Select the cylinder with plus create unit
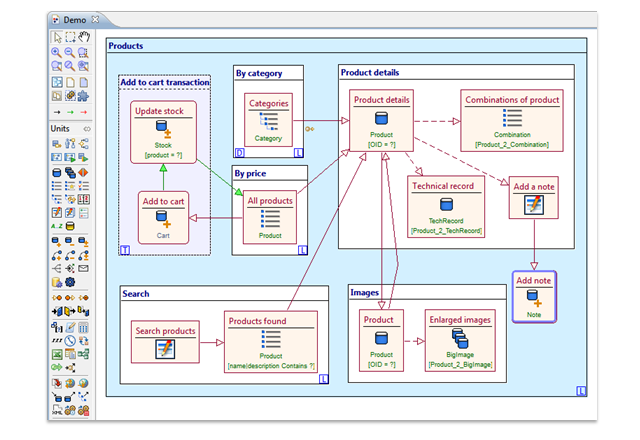Viewport: 640px width, 440px height. [x=57, y=242]
